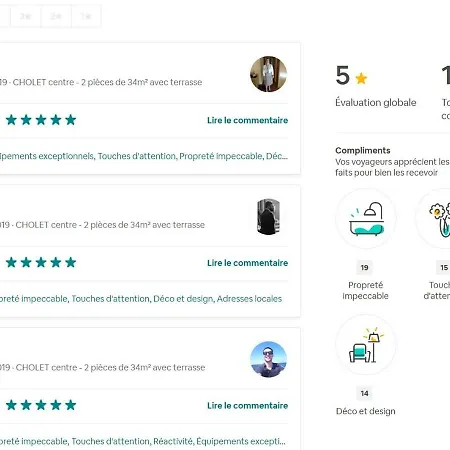Image resolution: width=450 pixels, height=450 pixels.
Task: Filter reviews with the 2-star tab
Action: [x=56, y=16]
